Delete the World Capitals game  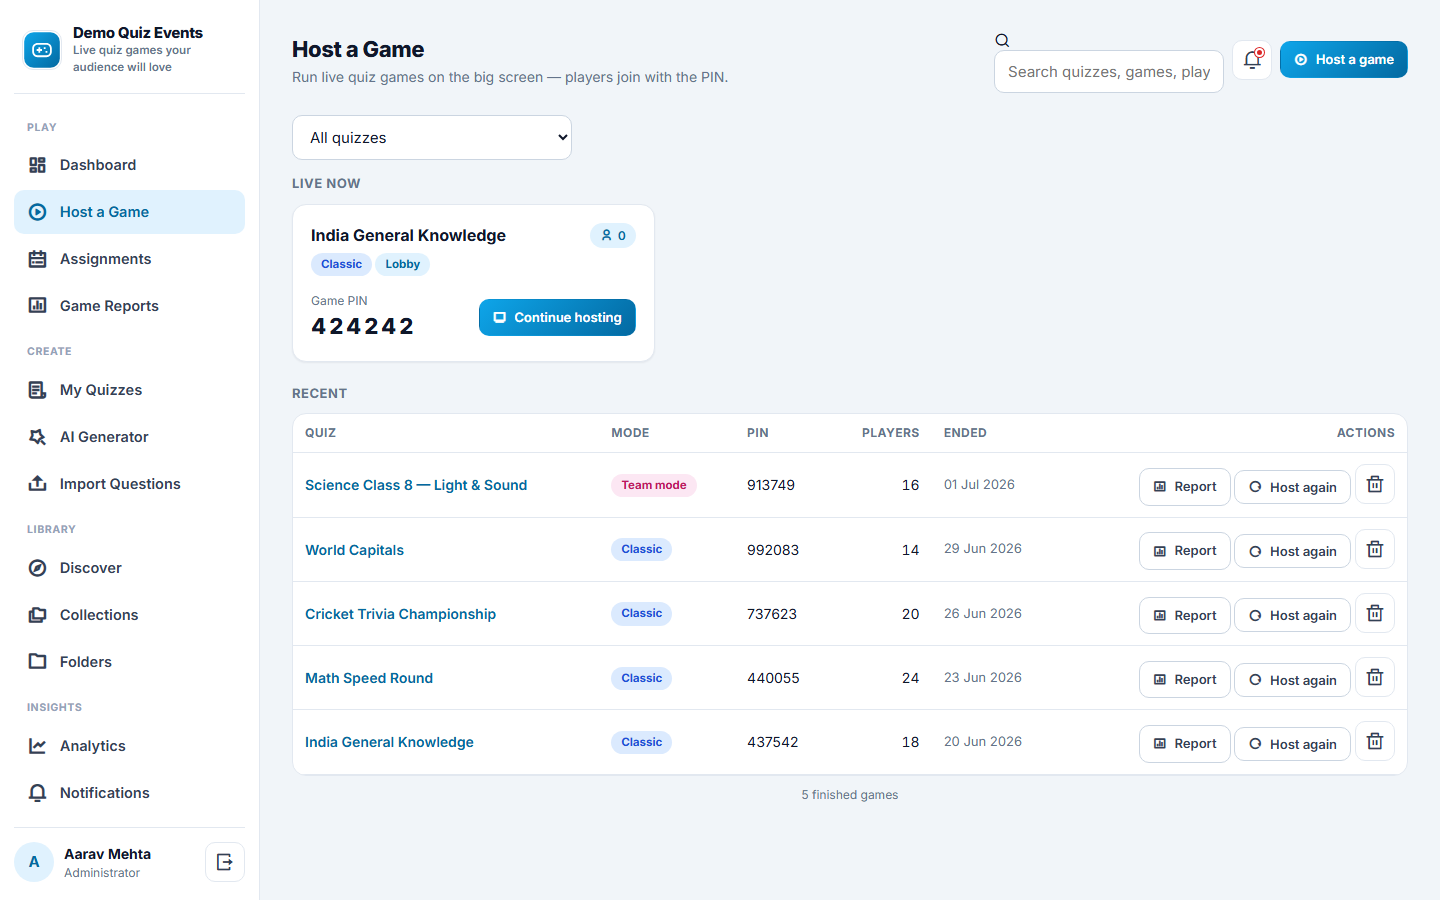(1375, 549)
